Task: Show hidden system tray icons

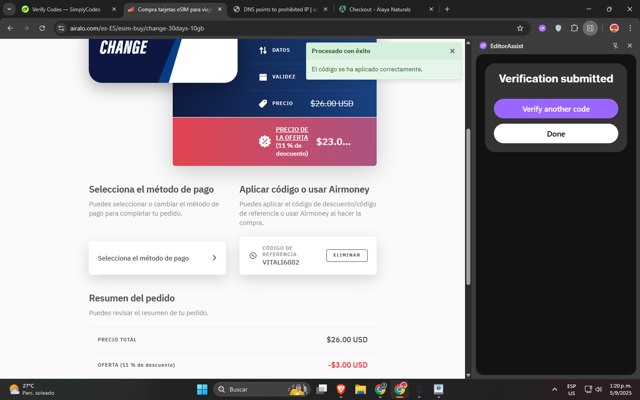Action: click(x=554, y=389)
